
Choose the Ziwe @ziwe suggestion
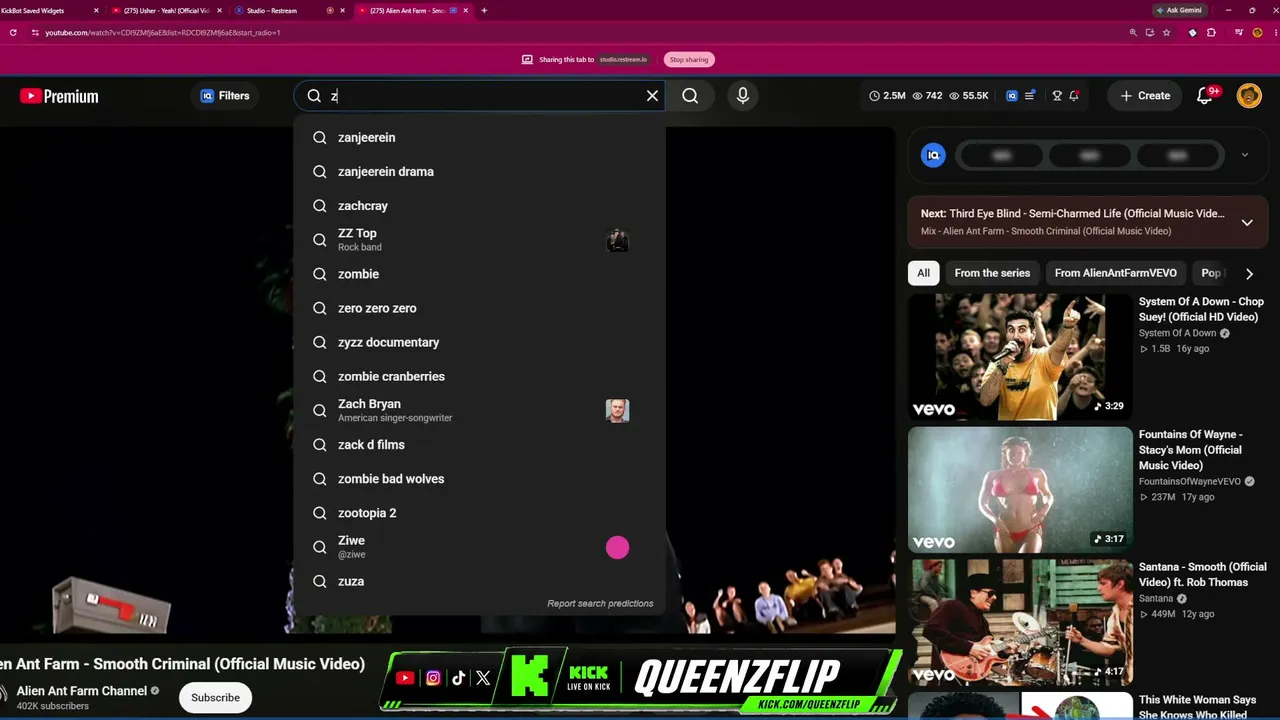tap(480, 547)
